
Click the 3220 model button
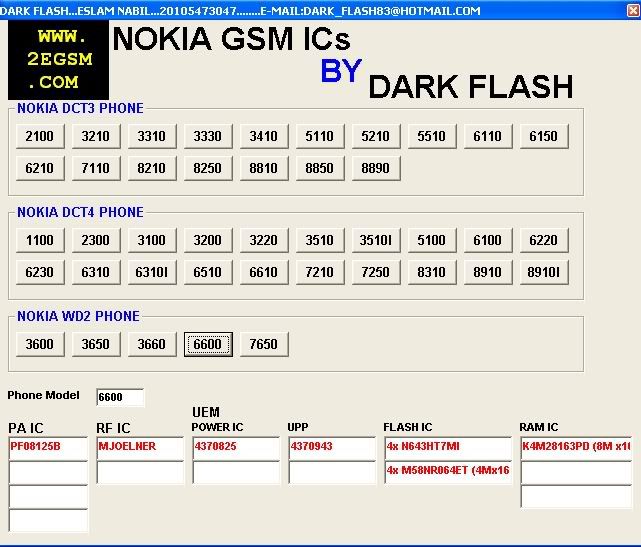[x=264, y=240]
